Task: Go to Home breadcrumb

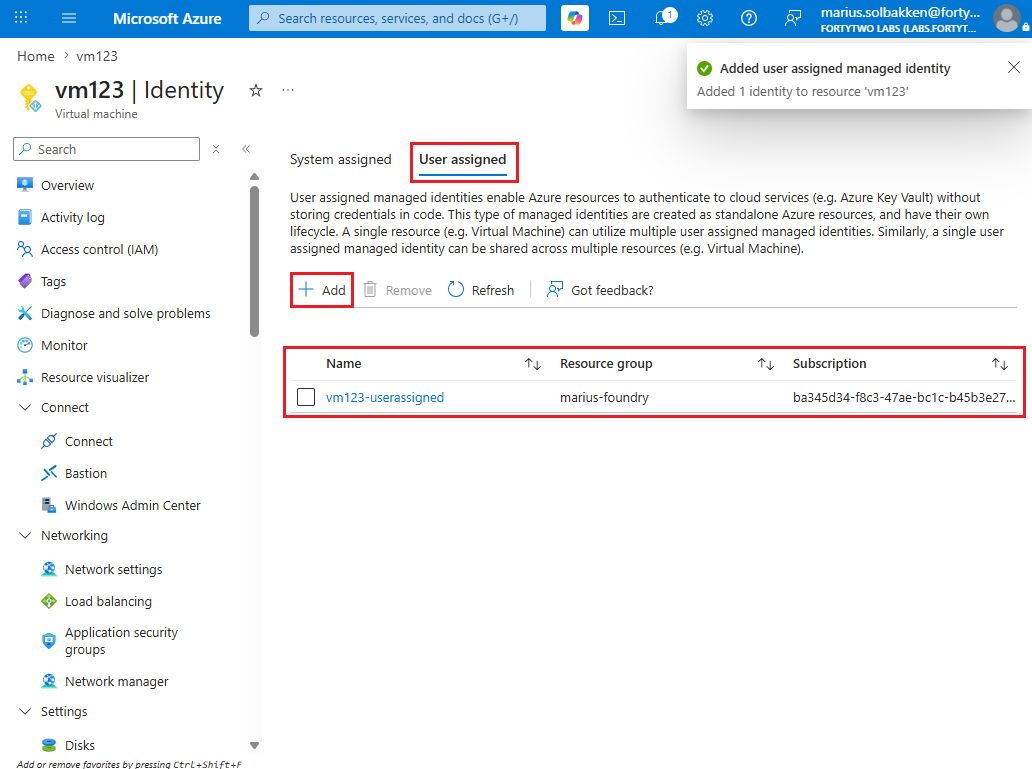Action: click(x=36, y=56)
